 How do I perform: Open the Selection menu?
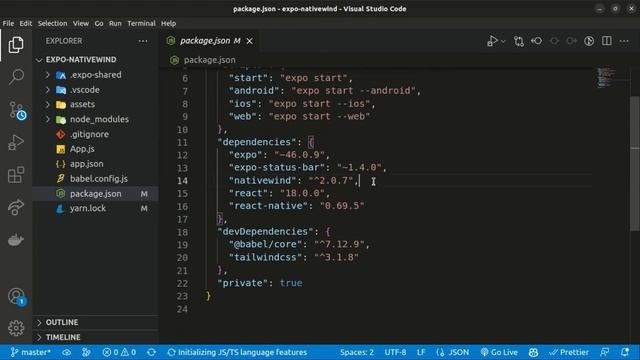pyautogui.click(x=52, y=23)
